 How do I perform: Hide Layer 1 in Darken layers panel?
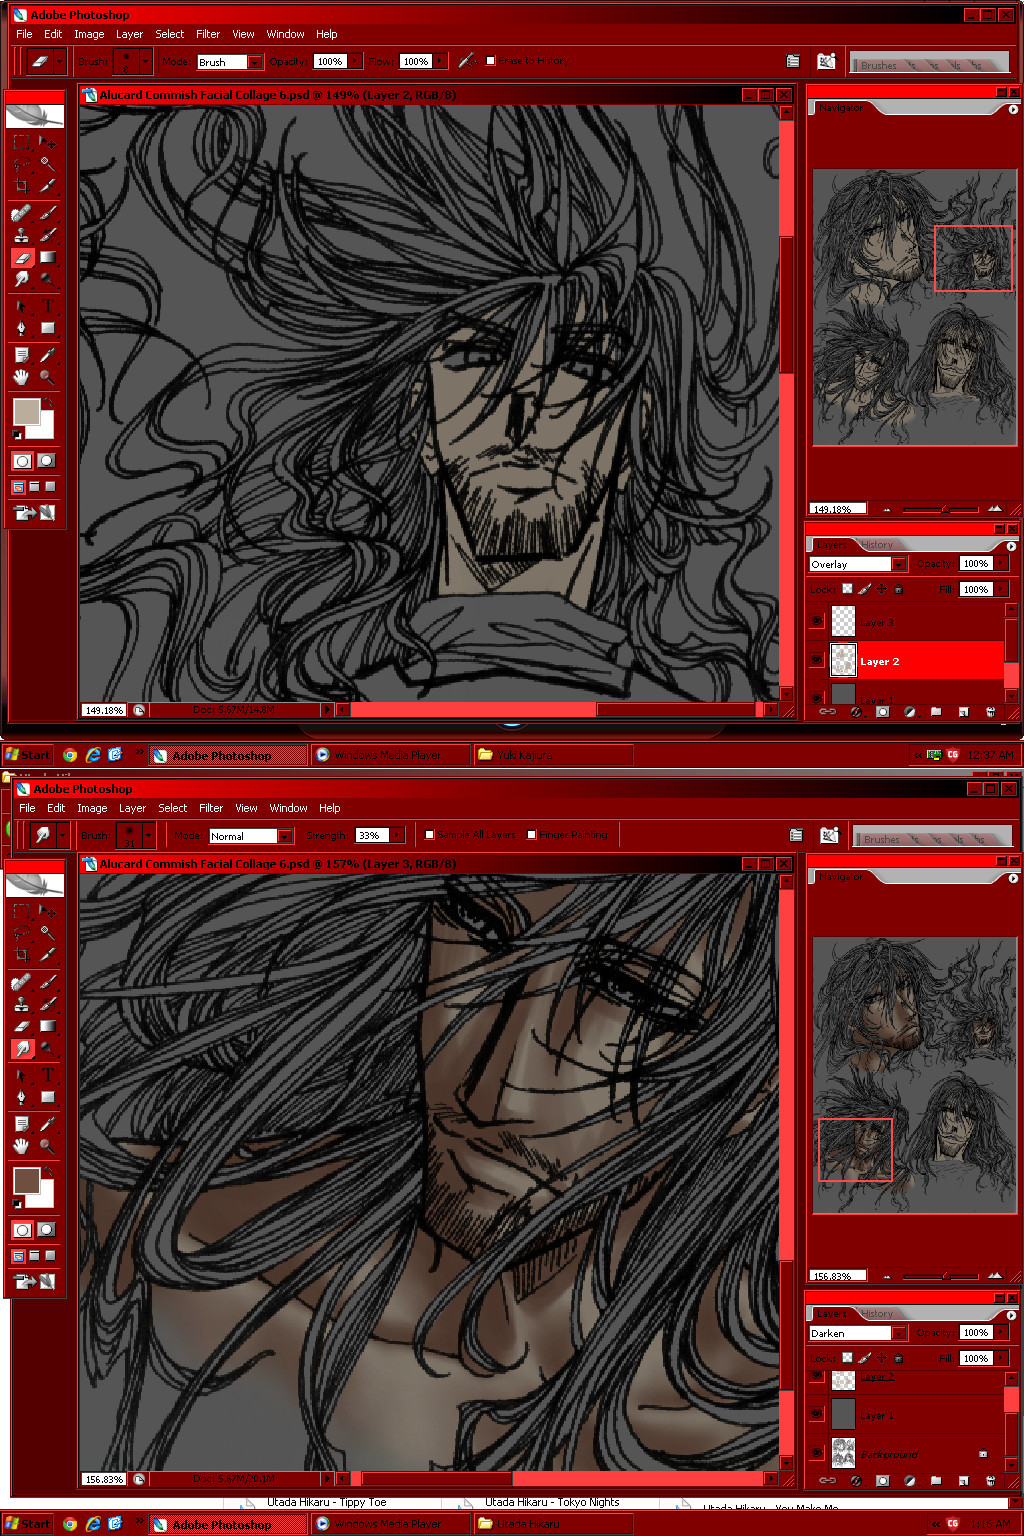[x=817, y=1414]
